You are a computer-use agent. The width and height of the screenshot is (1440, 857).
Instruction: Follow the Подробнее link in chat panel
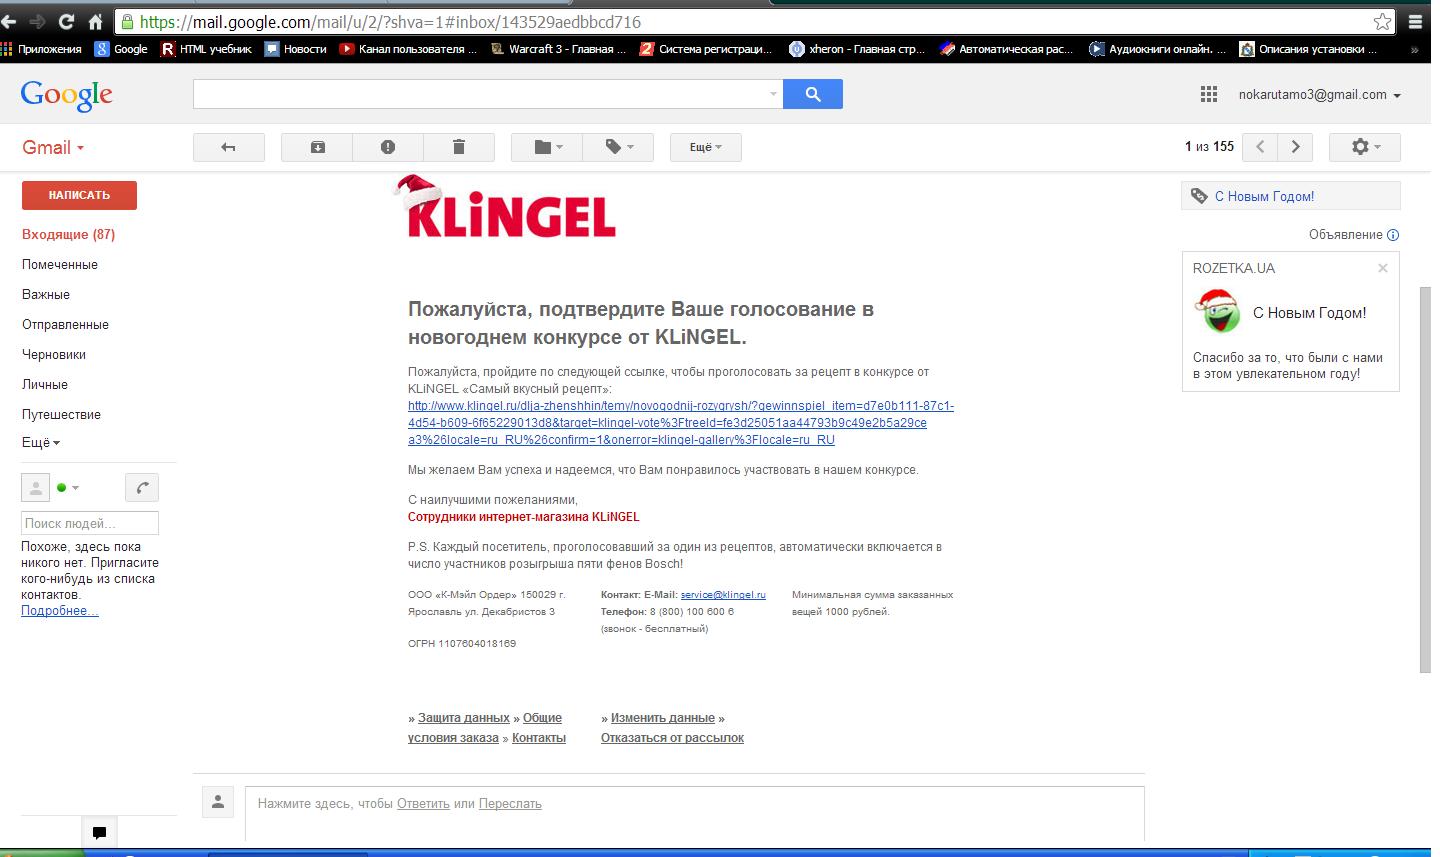click(x=60, y=611)
